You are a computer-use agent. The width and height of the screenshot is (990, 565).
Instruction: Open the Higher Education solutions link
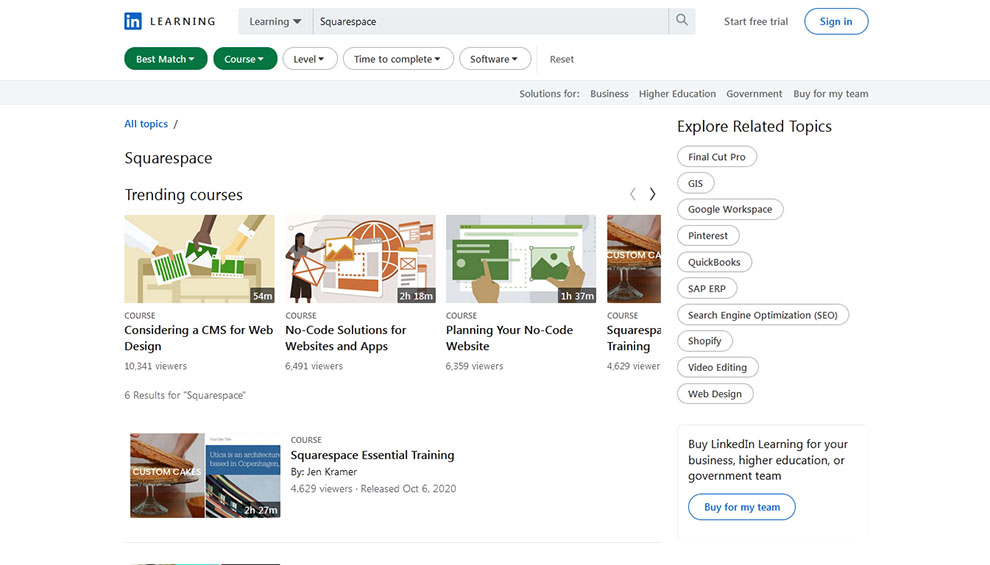tap(677, 93)
